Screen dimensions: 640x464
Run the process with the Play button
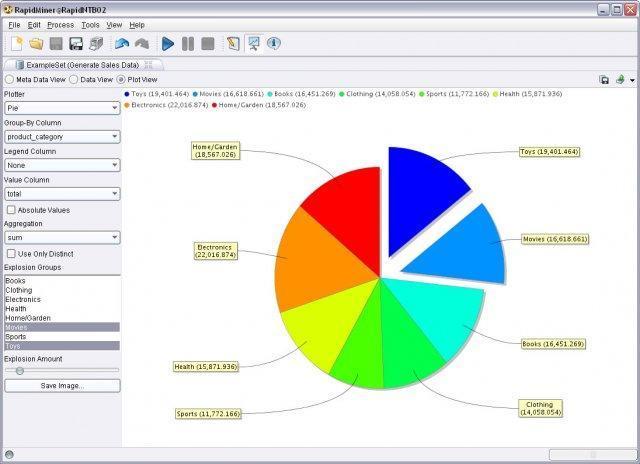(167, 43)
